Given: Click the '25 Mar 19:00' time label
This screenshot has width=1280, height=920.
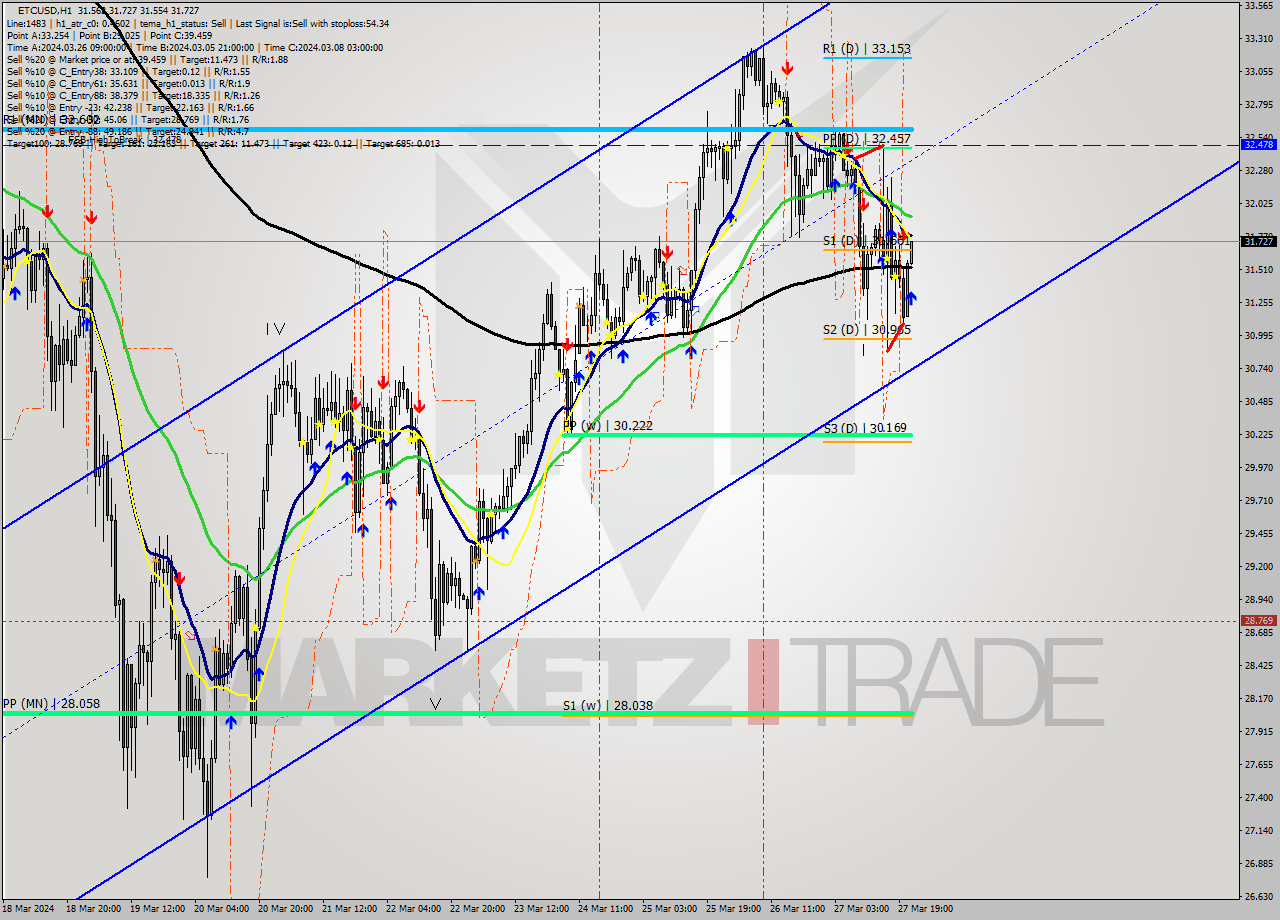Looking at the screenshot, I should click(733, 909).
